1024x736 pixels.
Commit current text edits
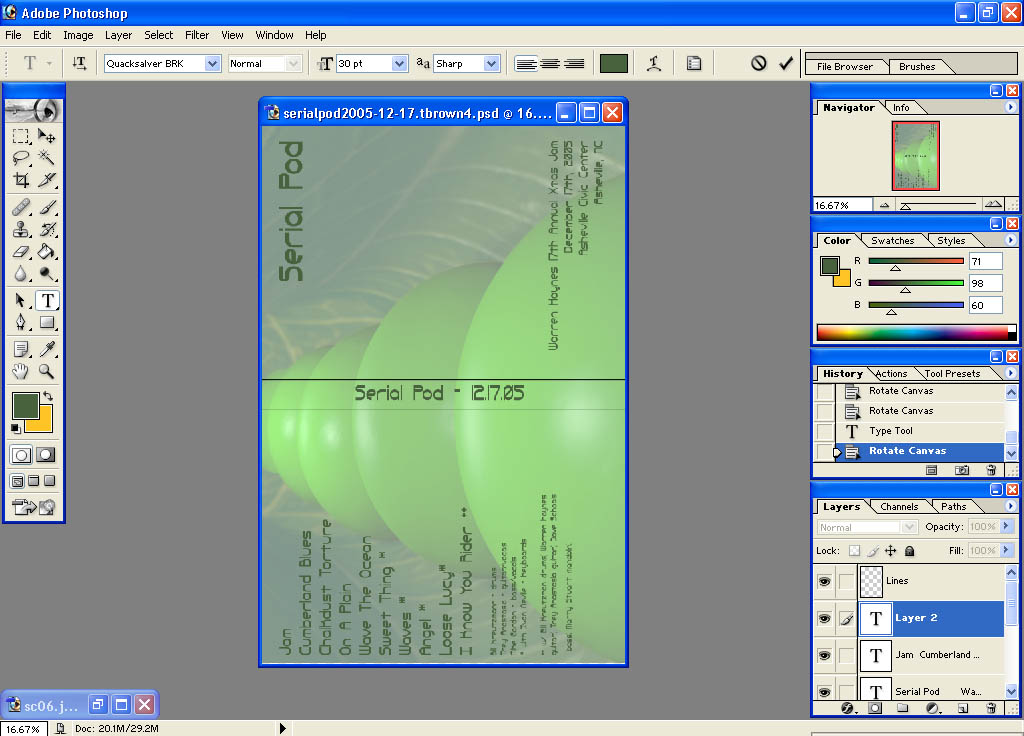pyautogui.click(x=786, y=63)
